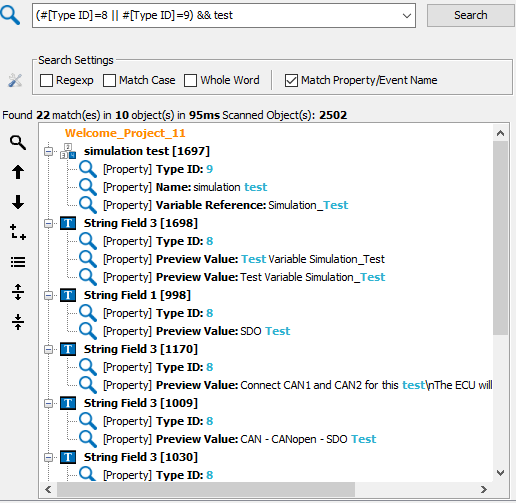Jump to previous match with up arrow
This screenshot has width=516, height=503.
pos(18,172)
